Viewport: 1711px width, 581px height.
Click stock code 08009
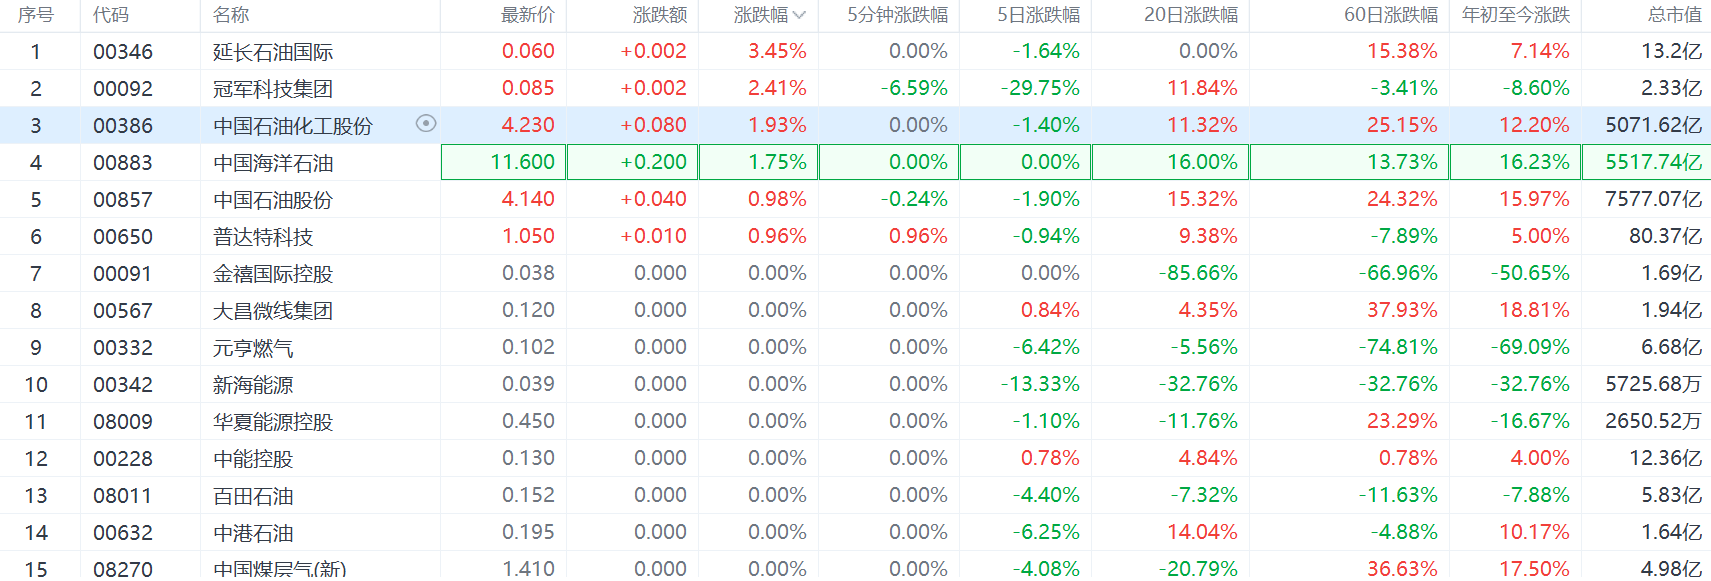pyautogui.click(x=123, y=422)
